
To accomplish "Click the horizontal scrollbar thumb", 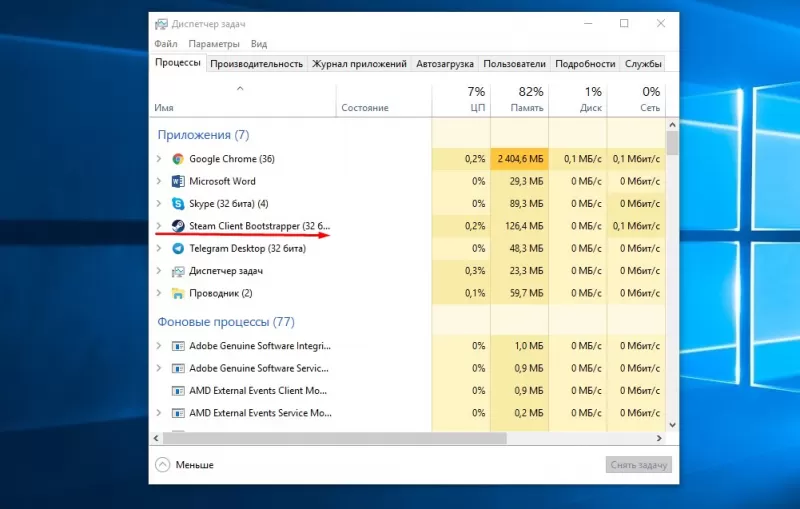I will click(x=335, y=438).
